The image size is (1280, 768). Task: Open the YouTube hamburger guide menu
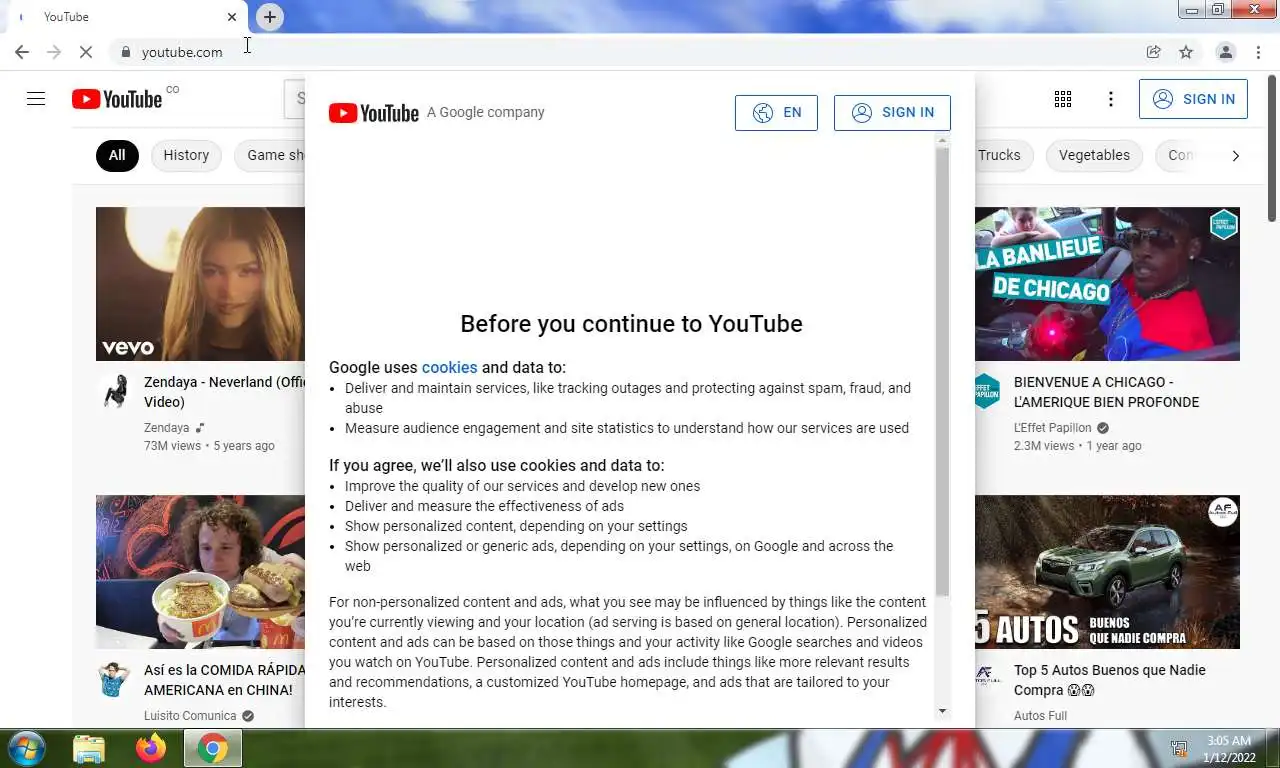[36, 99]
